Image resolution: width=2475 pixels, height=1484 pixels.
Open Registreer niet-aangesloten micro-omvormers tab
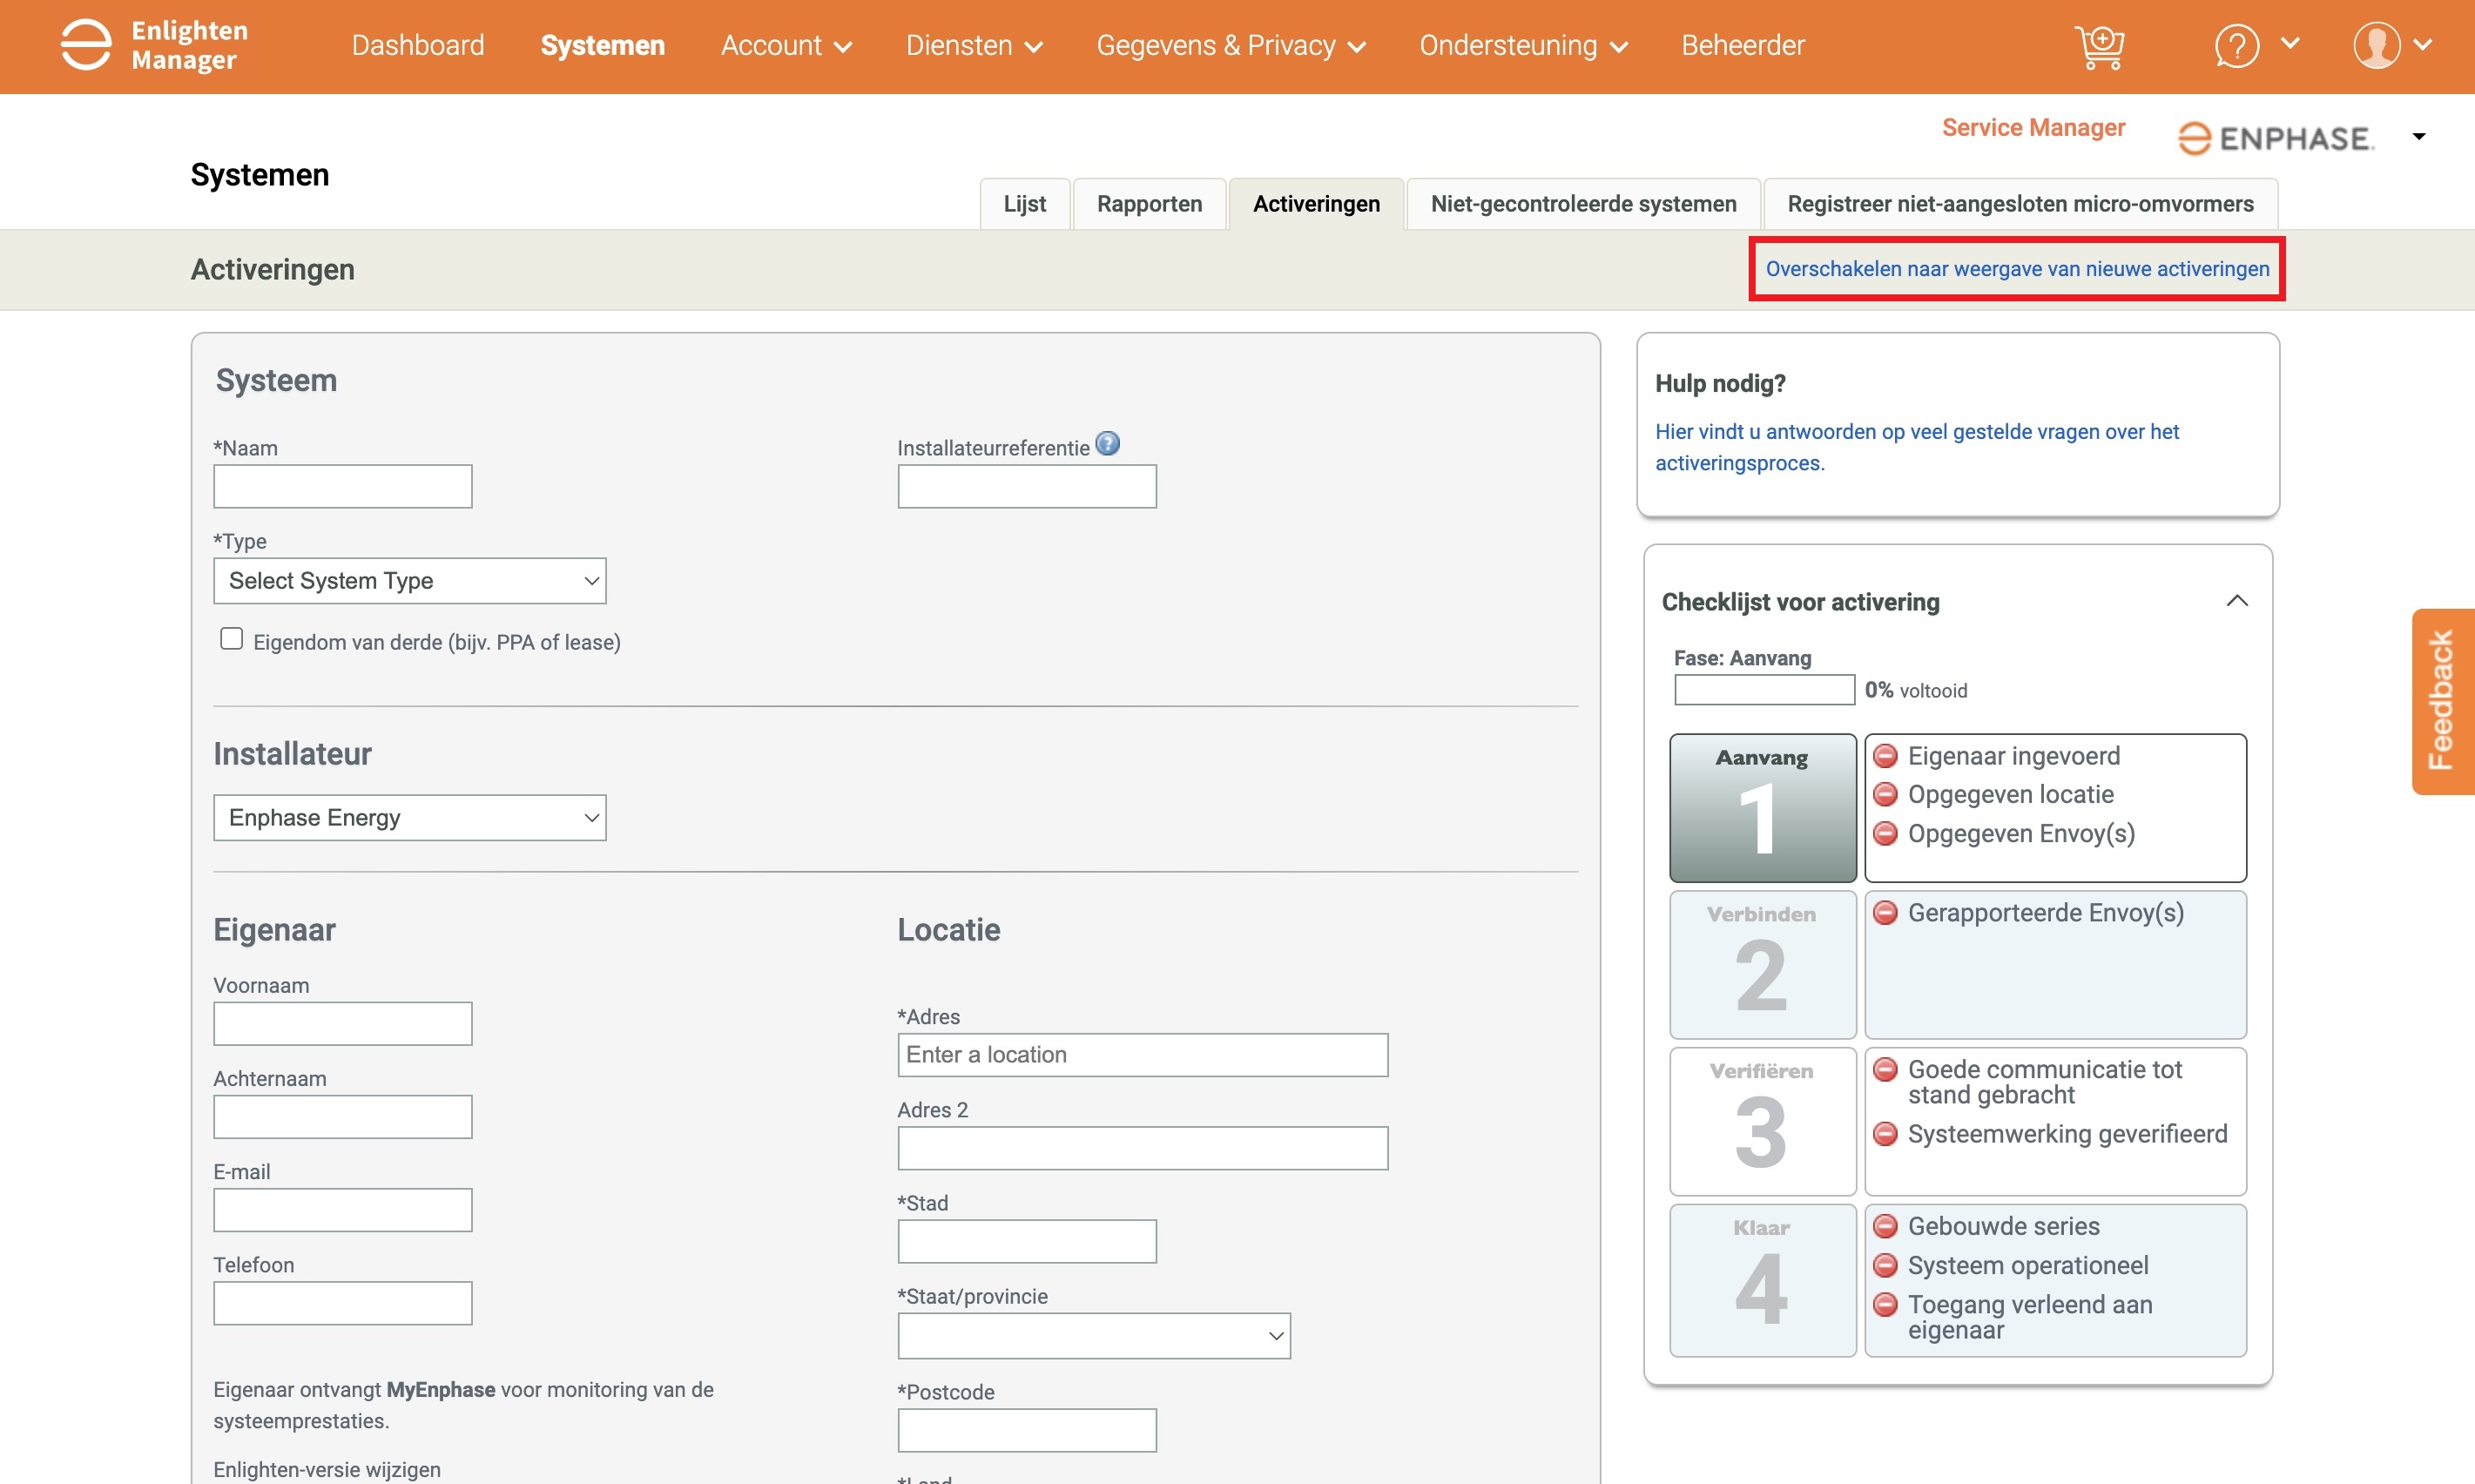coord(2020,204)
